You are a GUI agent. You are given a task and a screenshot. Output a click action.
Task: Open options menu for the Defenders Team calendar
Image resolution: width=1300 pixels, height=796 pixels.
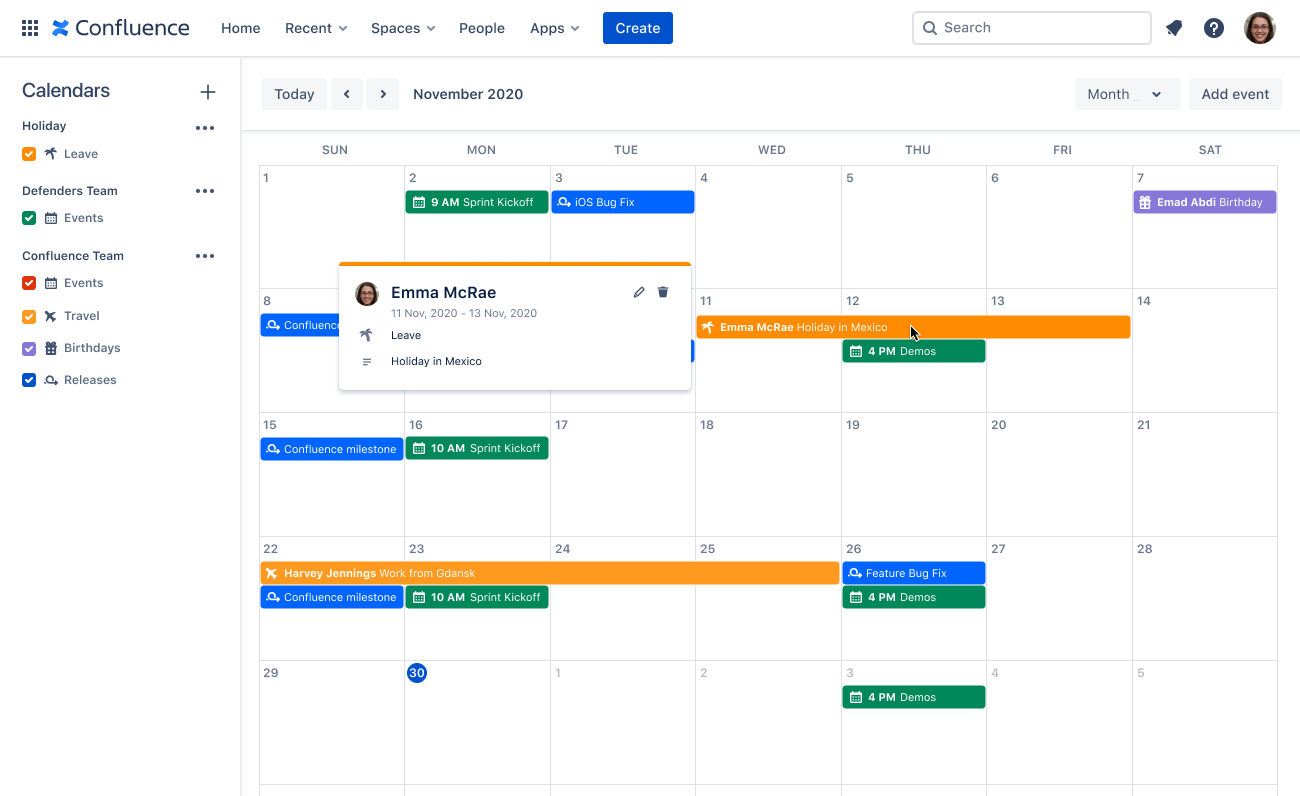(205, 192)
